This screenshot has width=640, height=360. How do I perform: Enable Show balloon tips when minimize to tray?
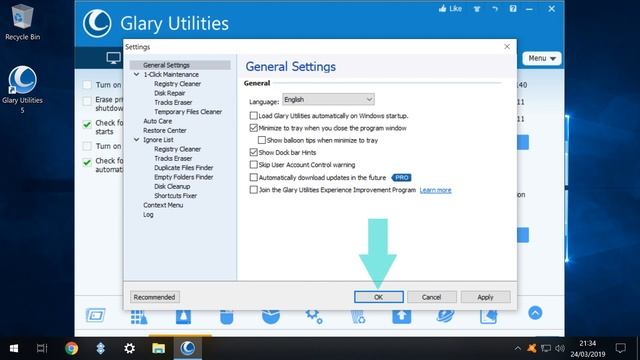pyautogui.click(x=262, y=140)
